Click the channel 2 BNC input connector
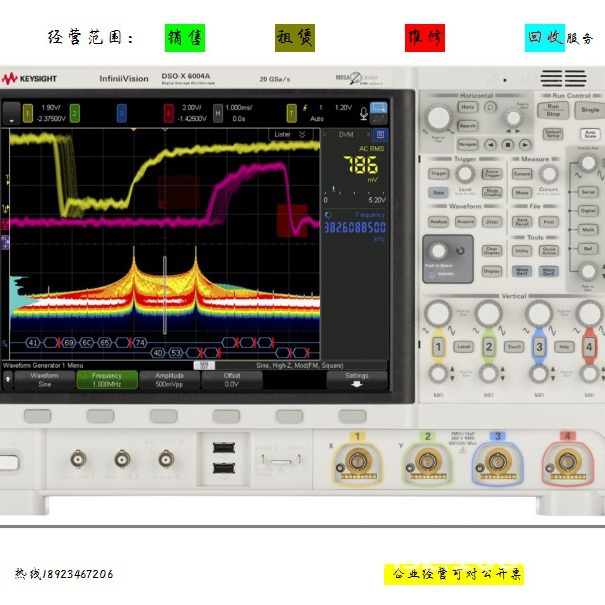This screenshot has height=605, width=605. (x=428, y=461)
